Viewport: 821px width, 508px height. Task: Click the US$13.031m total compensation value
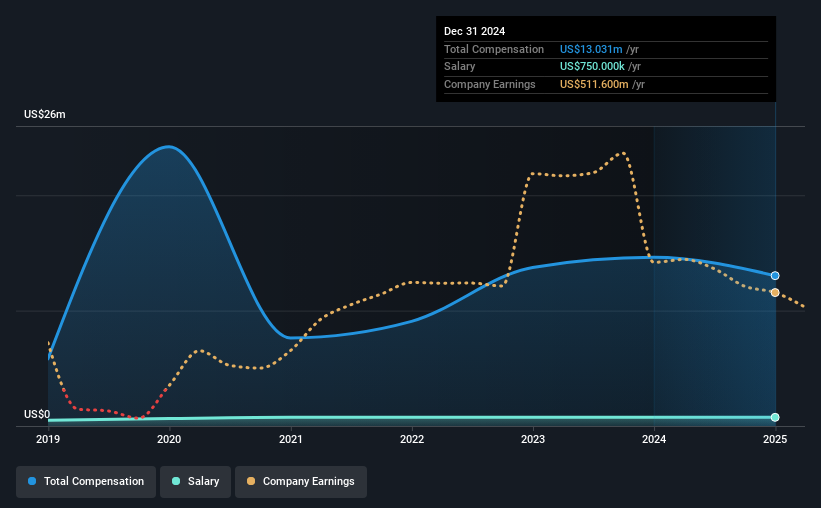tap(591, 49)
